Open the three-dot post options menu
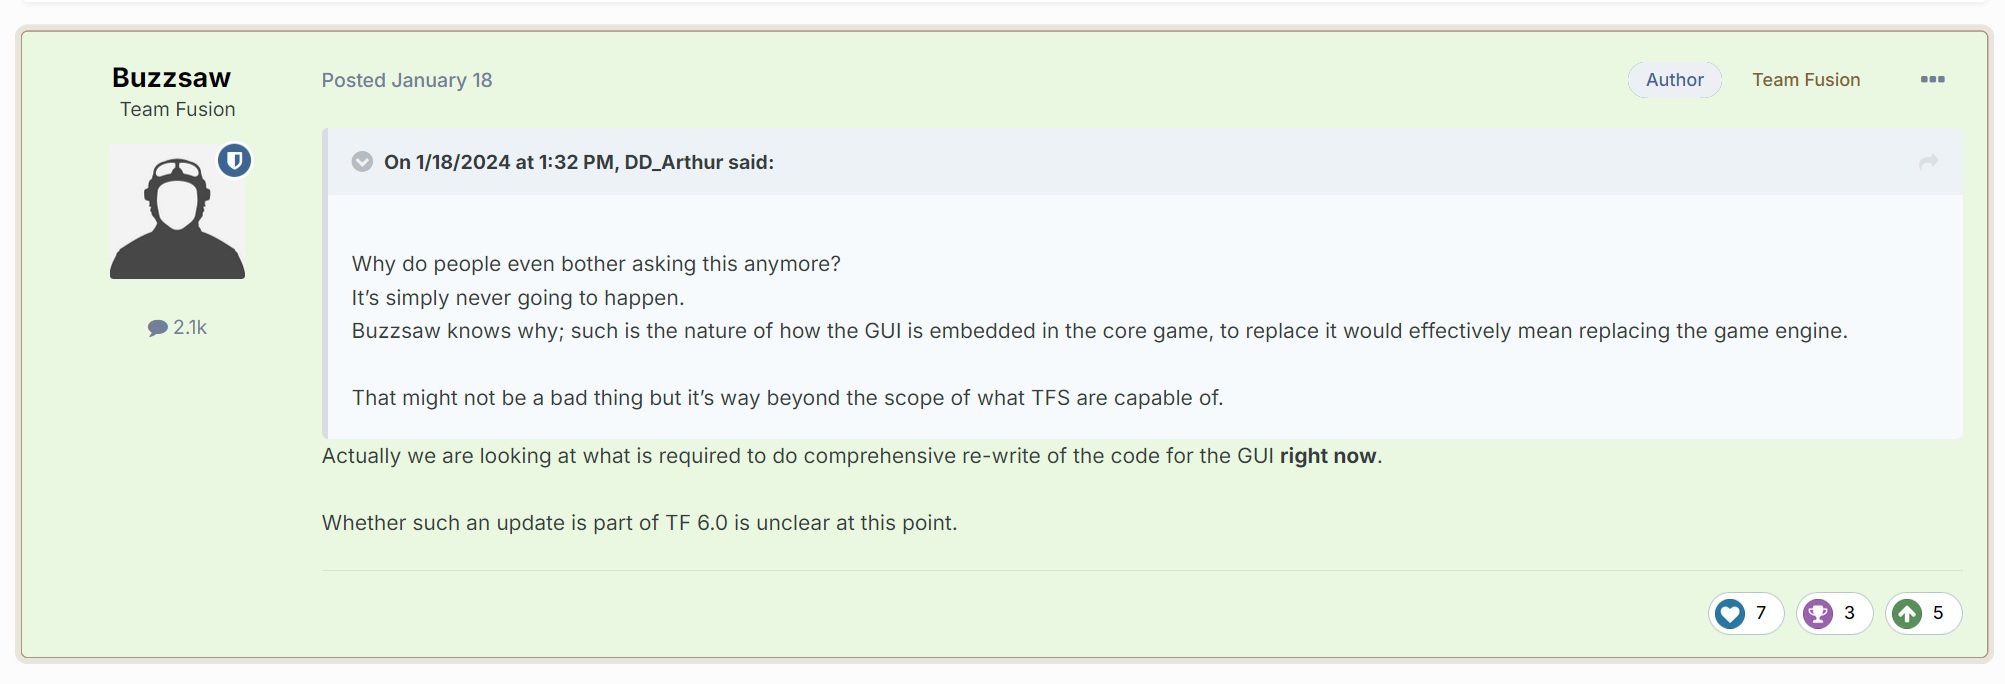The image size is (2005, 684). click(1932, 80)
